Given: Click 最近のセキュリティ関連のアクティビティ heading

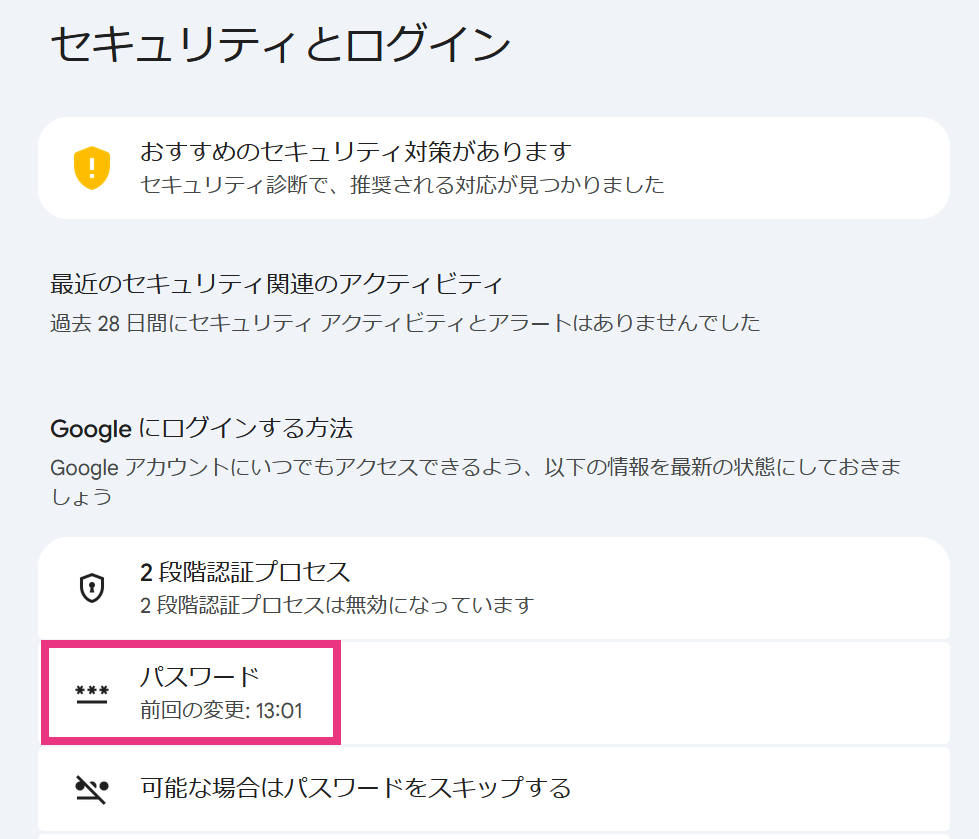Looking at the screenshot, I should point(276,284).
